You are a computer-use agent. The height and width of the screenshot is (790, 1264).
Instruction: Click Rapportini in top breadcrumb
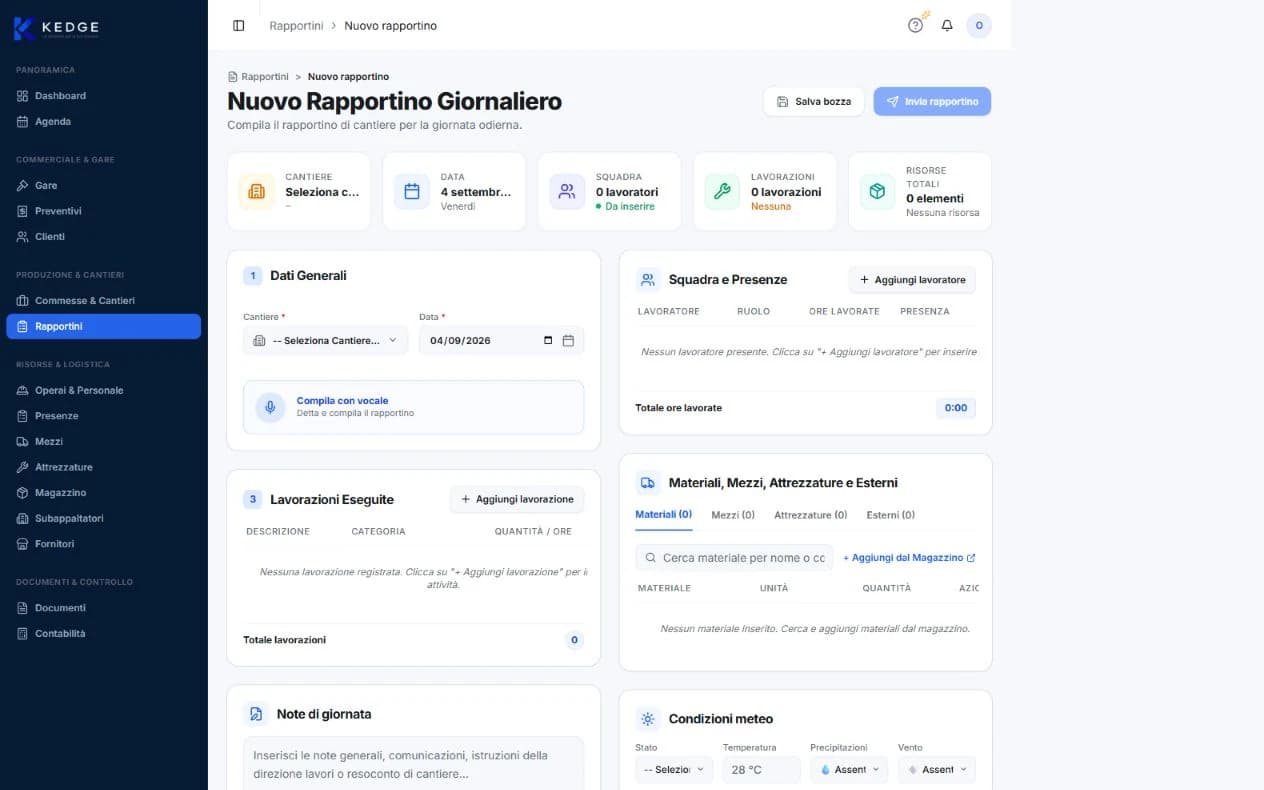(295, 25)
